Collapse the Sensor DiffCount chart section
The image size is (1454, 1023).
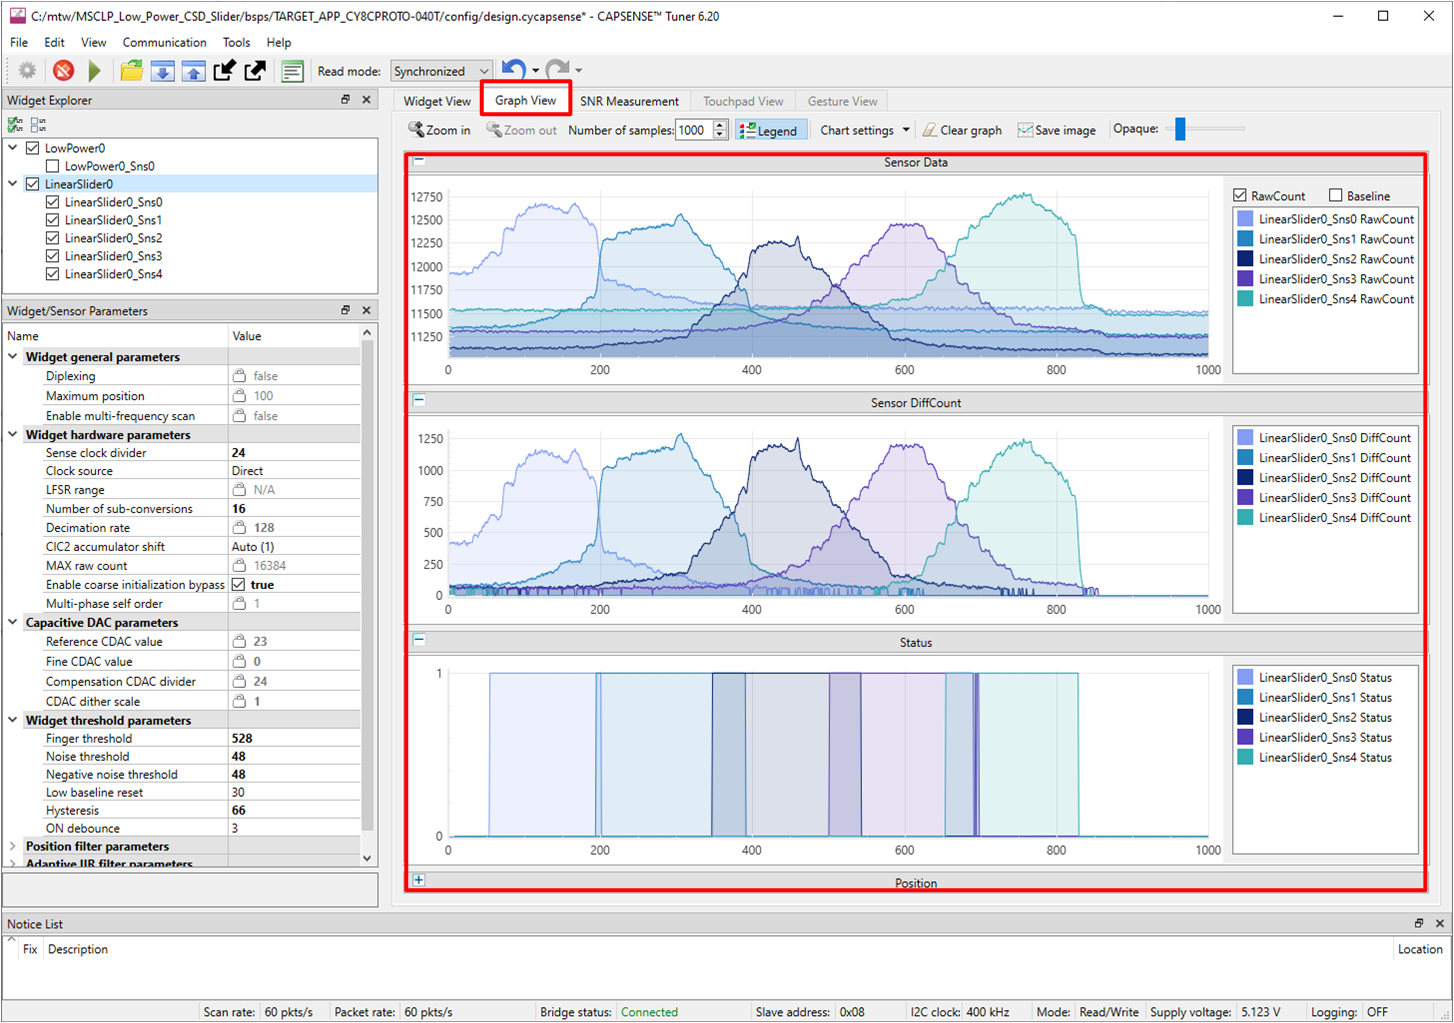(x=419, y=400)
